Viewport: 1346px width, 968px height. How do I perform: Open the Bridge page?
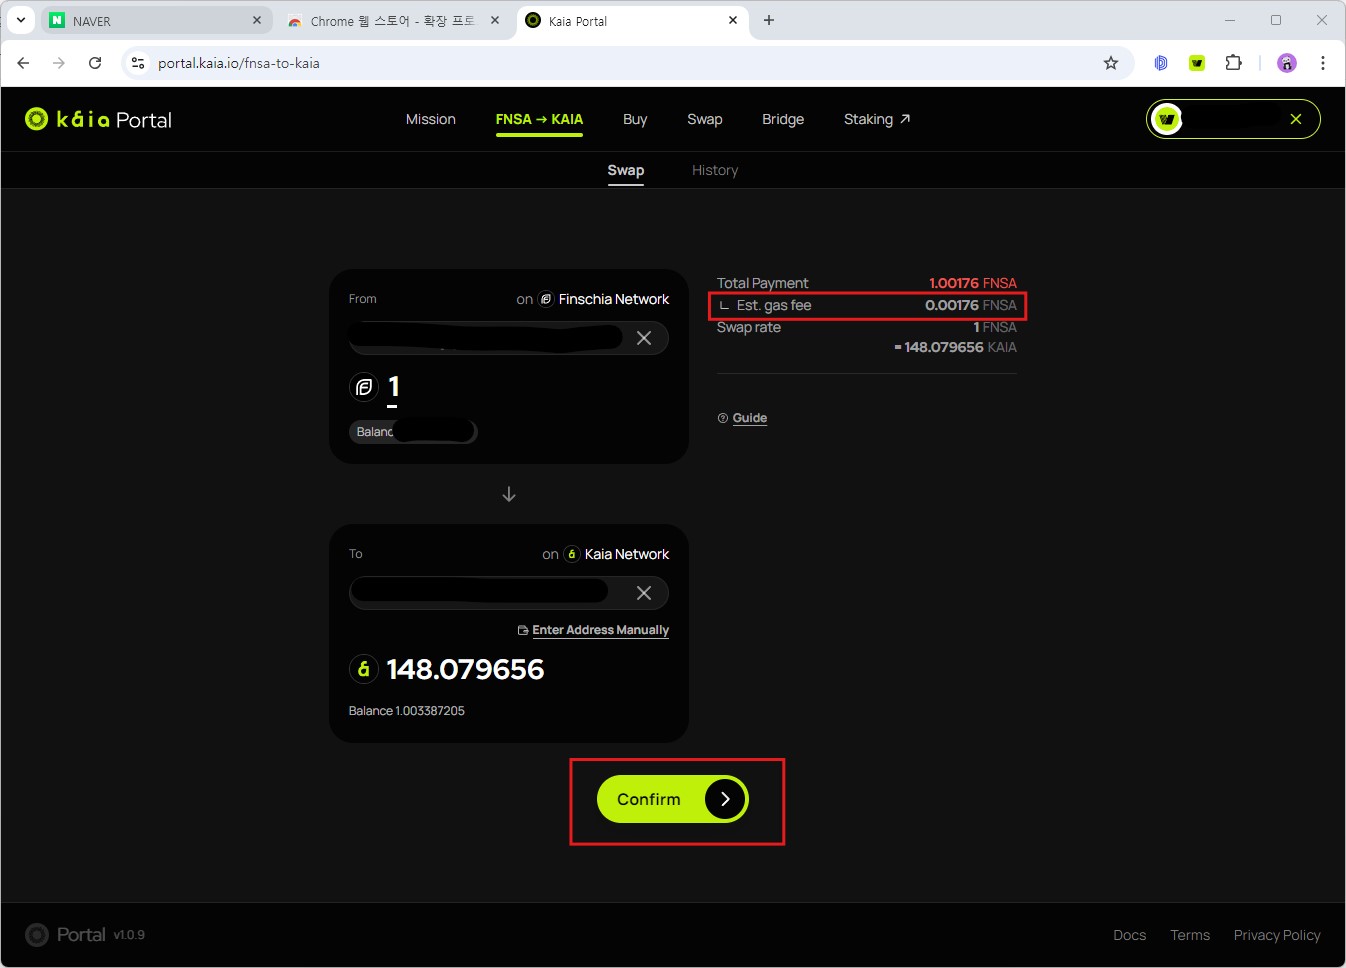click(x=783, y=119)
